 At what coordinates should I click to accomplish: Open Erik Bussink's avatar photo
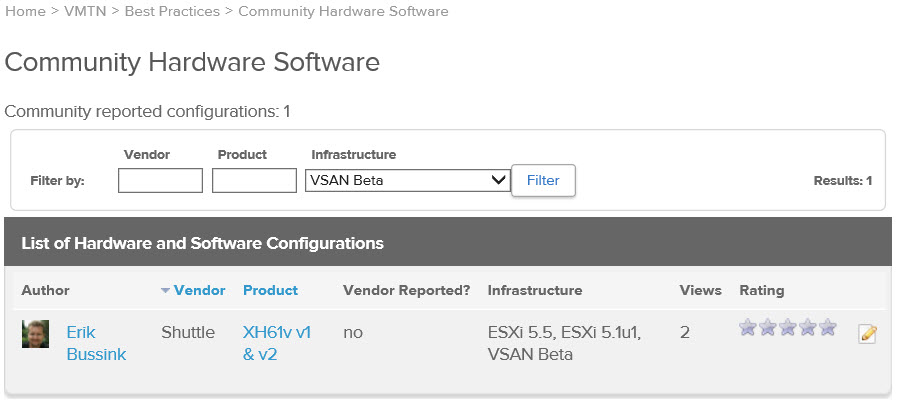coord(35,334)
